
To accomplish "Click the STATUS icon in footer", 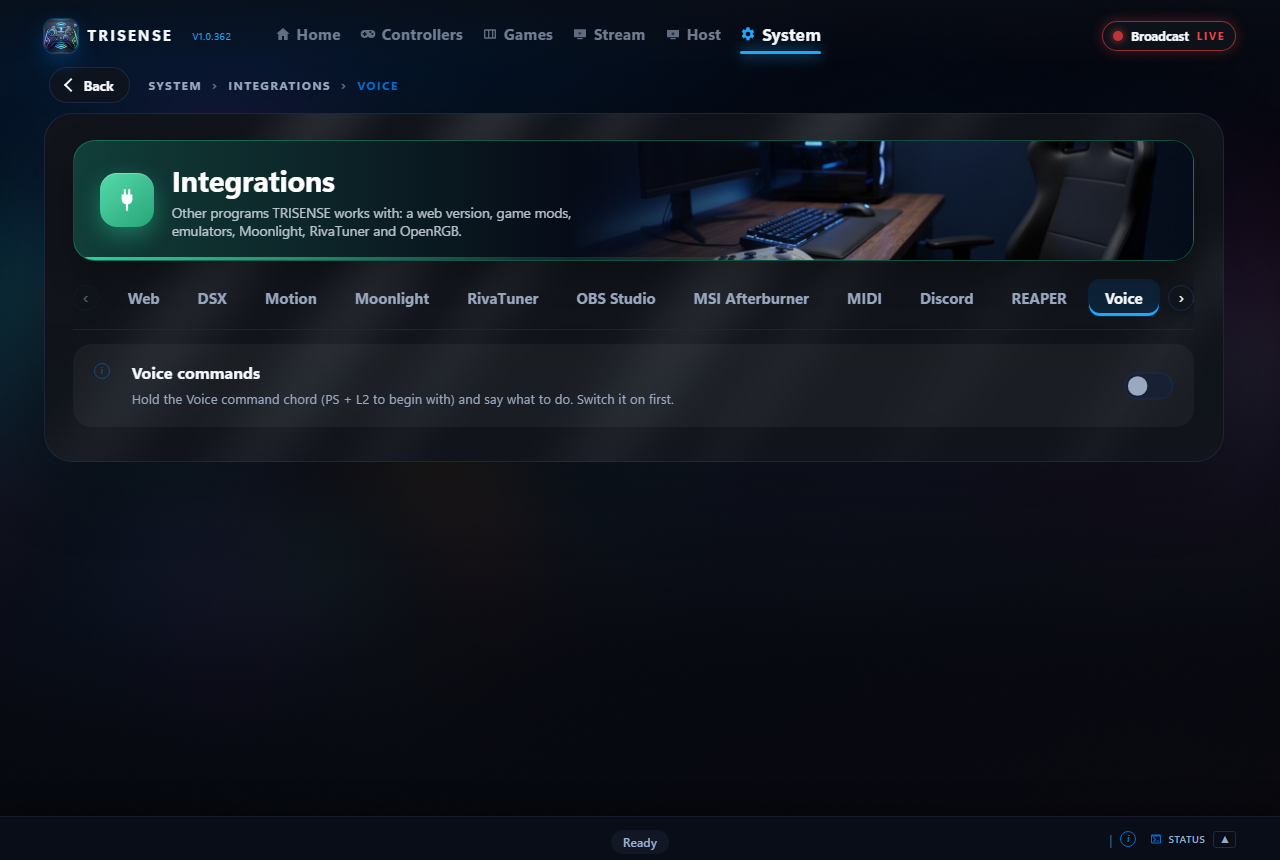I will pyautogui.click(x=1156, y=839).
